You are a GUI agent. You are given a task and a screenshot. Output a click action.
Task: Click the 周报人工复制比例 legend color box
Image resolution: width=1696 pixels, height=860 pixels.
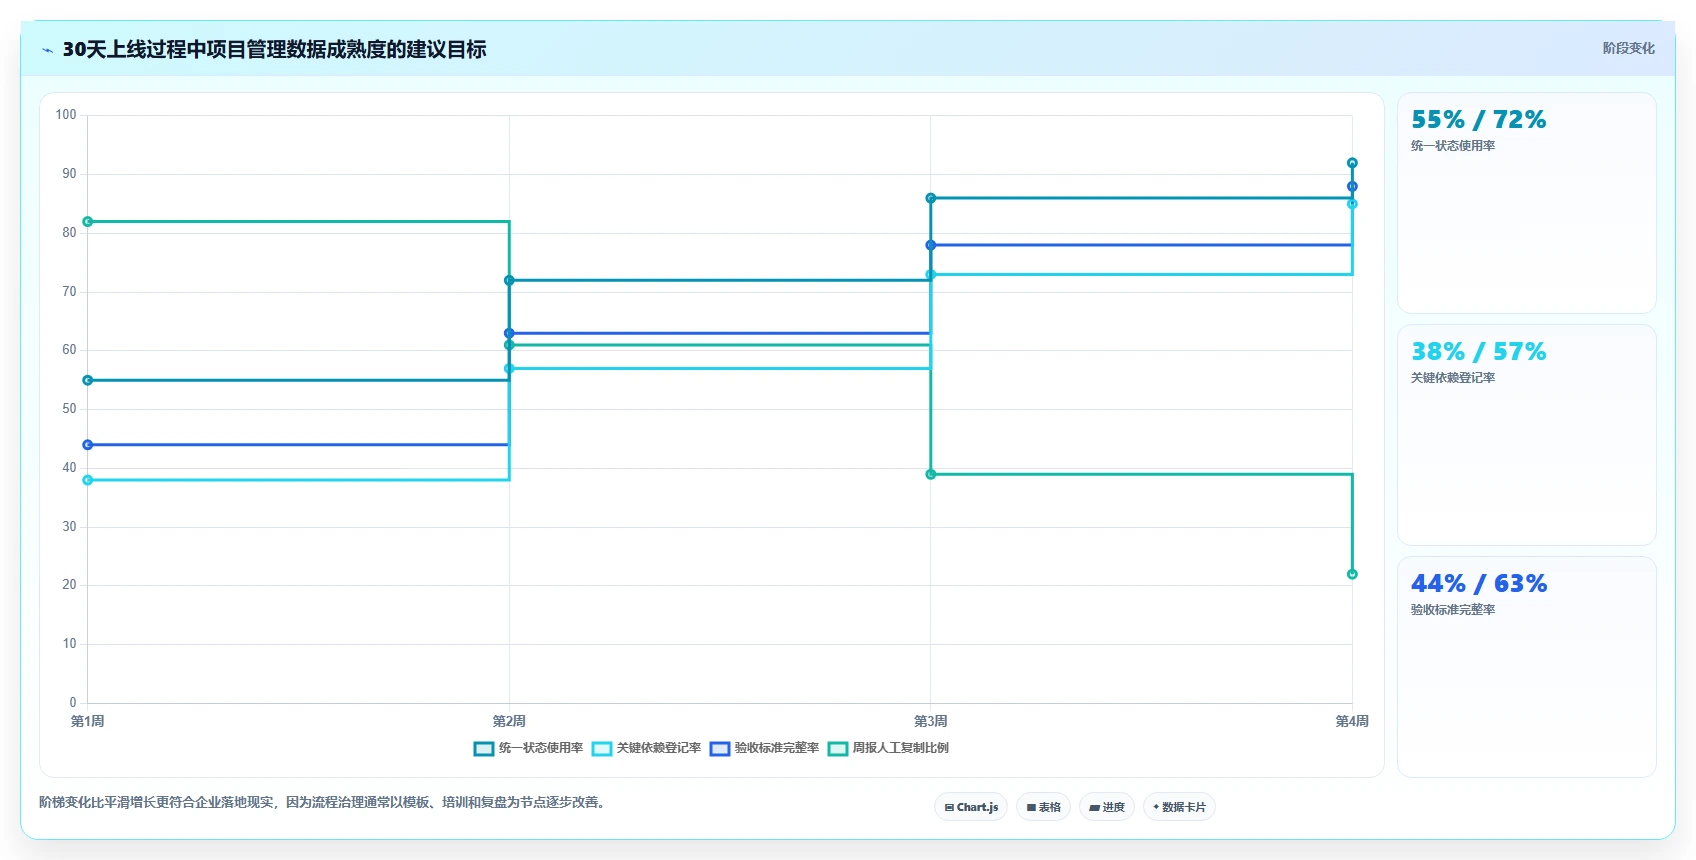[x=838, y=749]
